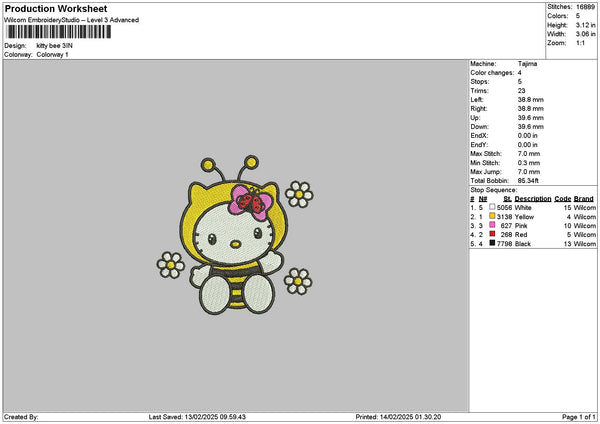Click the 'Color changes:' label

coord(492,73)
